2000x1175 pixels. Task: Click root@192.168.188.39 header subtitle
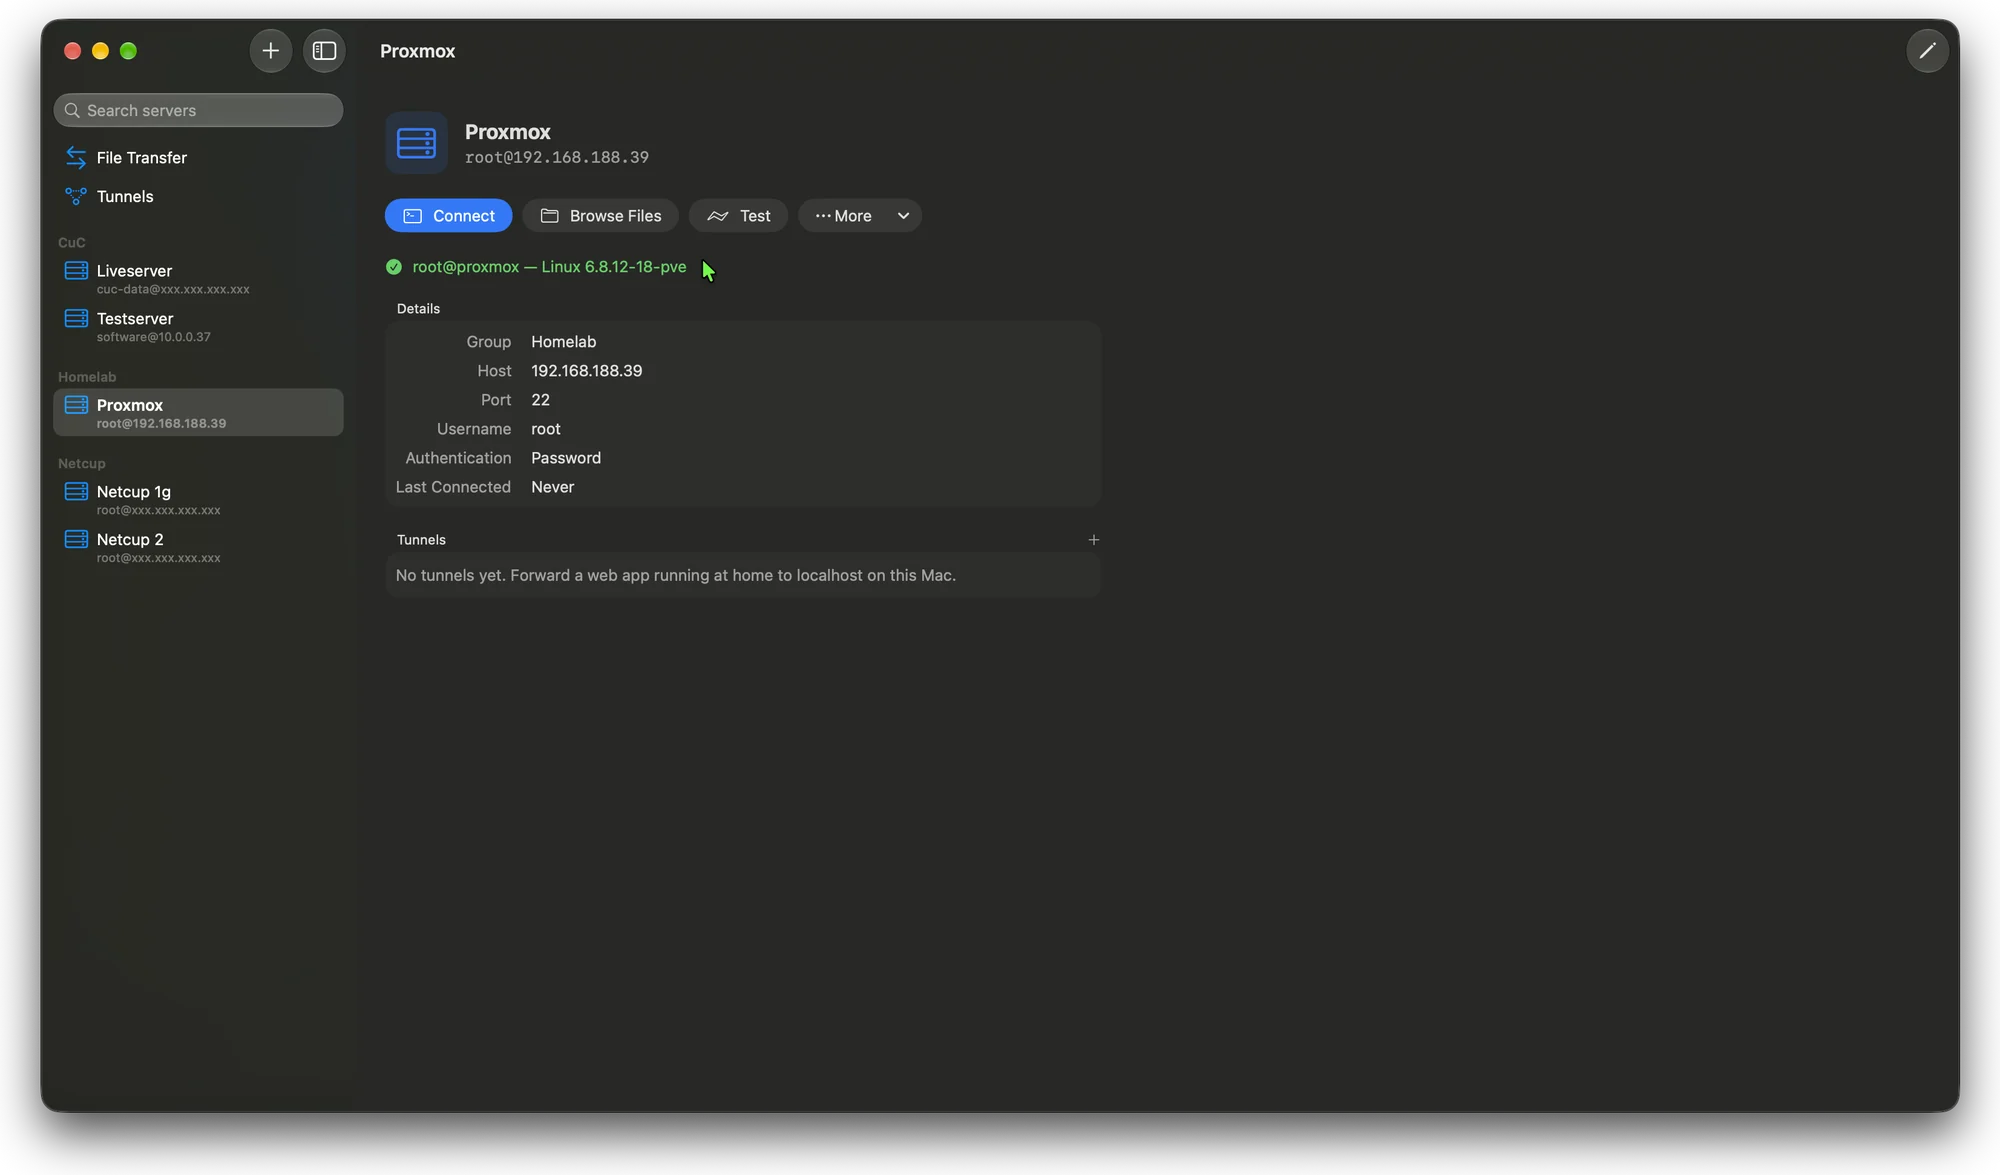pyautogui.click(x=557, y=158)
